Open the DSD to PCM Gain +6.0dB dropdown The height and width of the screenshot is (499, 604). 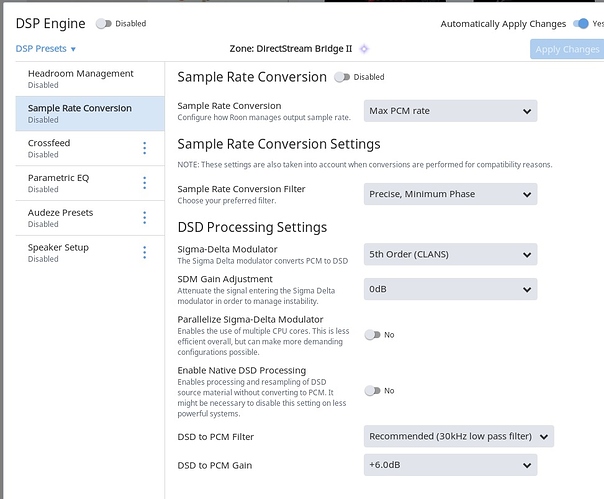pyautogui.click(x=450, y=465)
